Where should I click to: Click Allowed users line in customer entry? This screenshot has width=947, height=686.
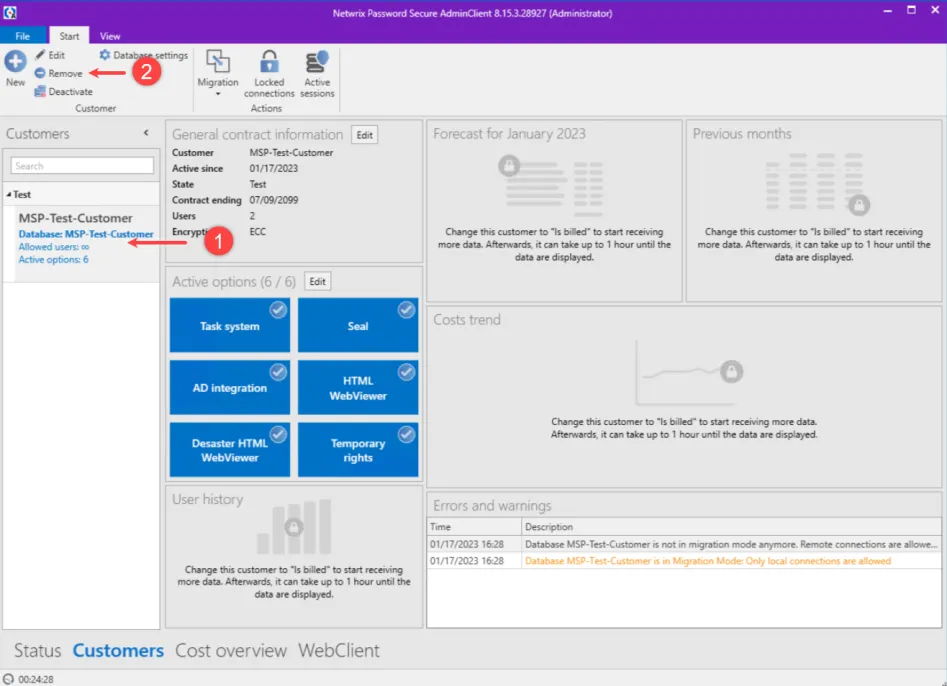pyautogui.click(x=54, y=246)
